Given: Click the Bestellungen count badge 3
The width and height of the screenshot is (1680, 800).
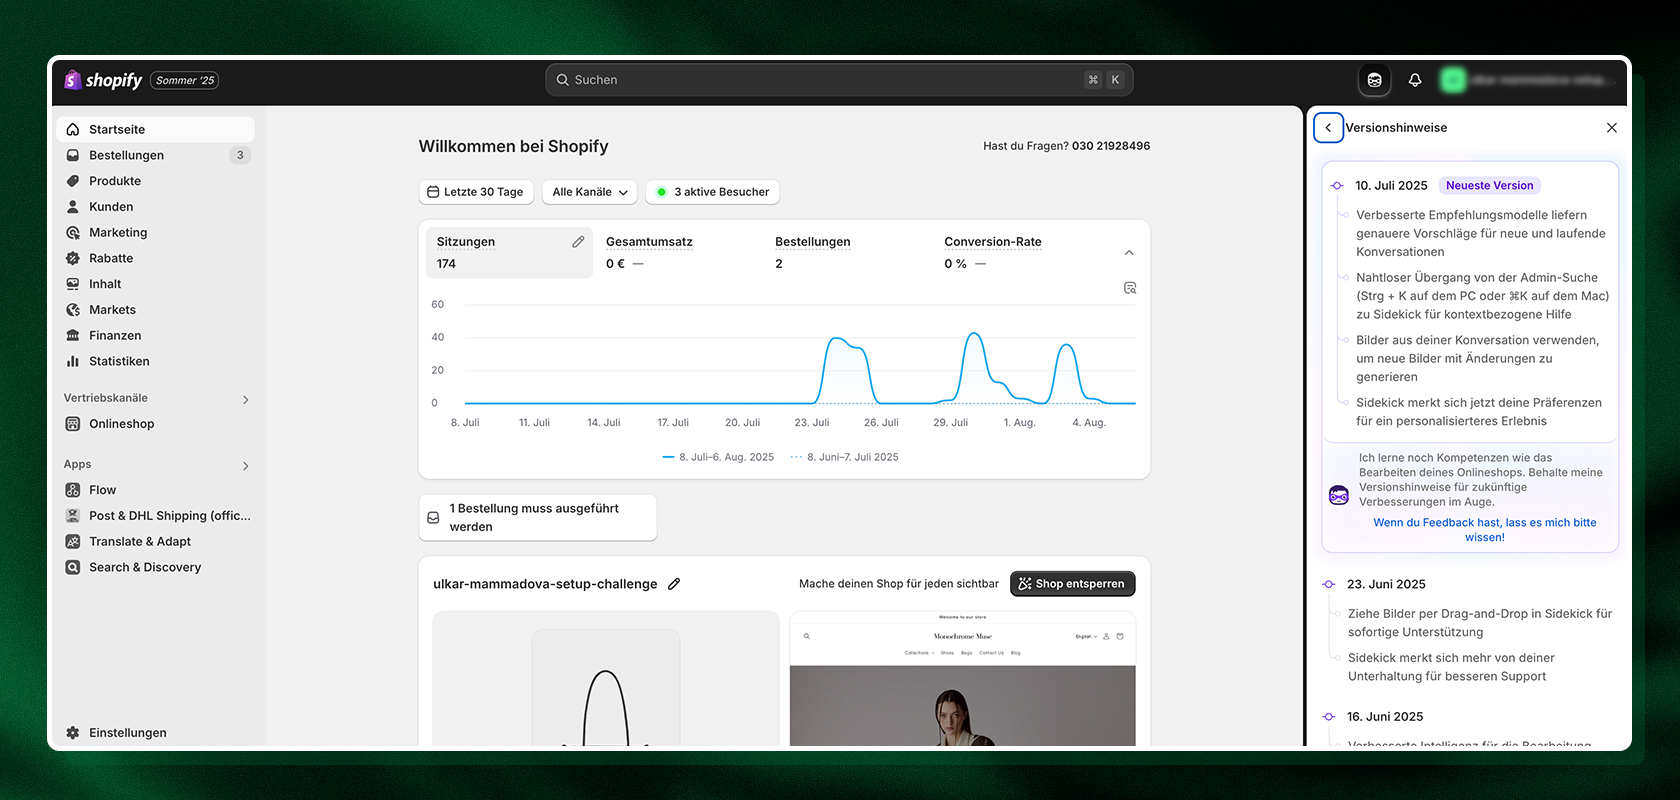Looking at the screenshot, I should (240, 155).
